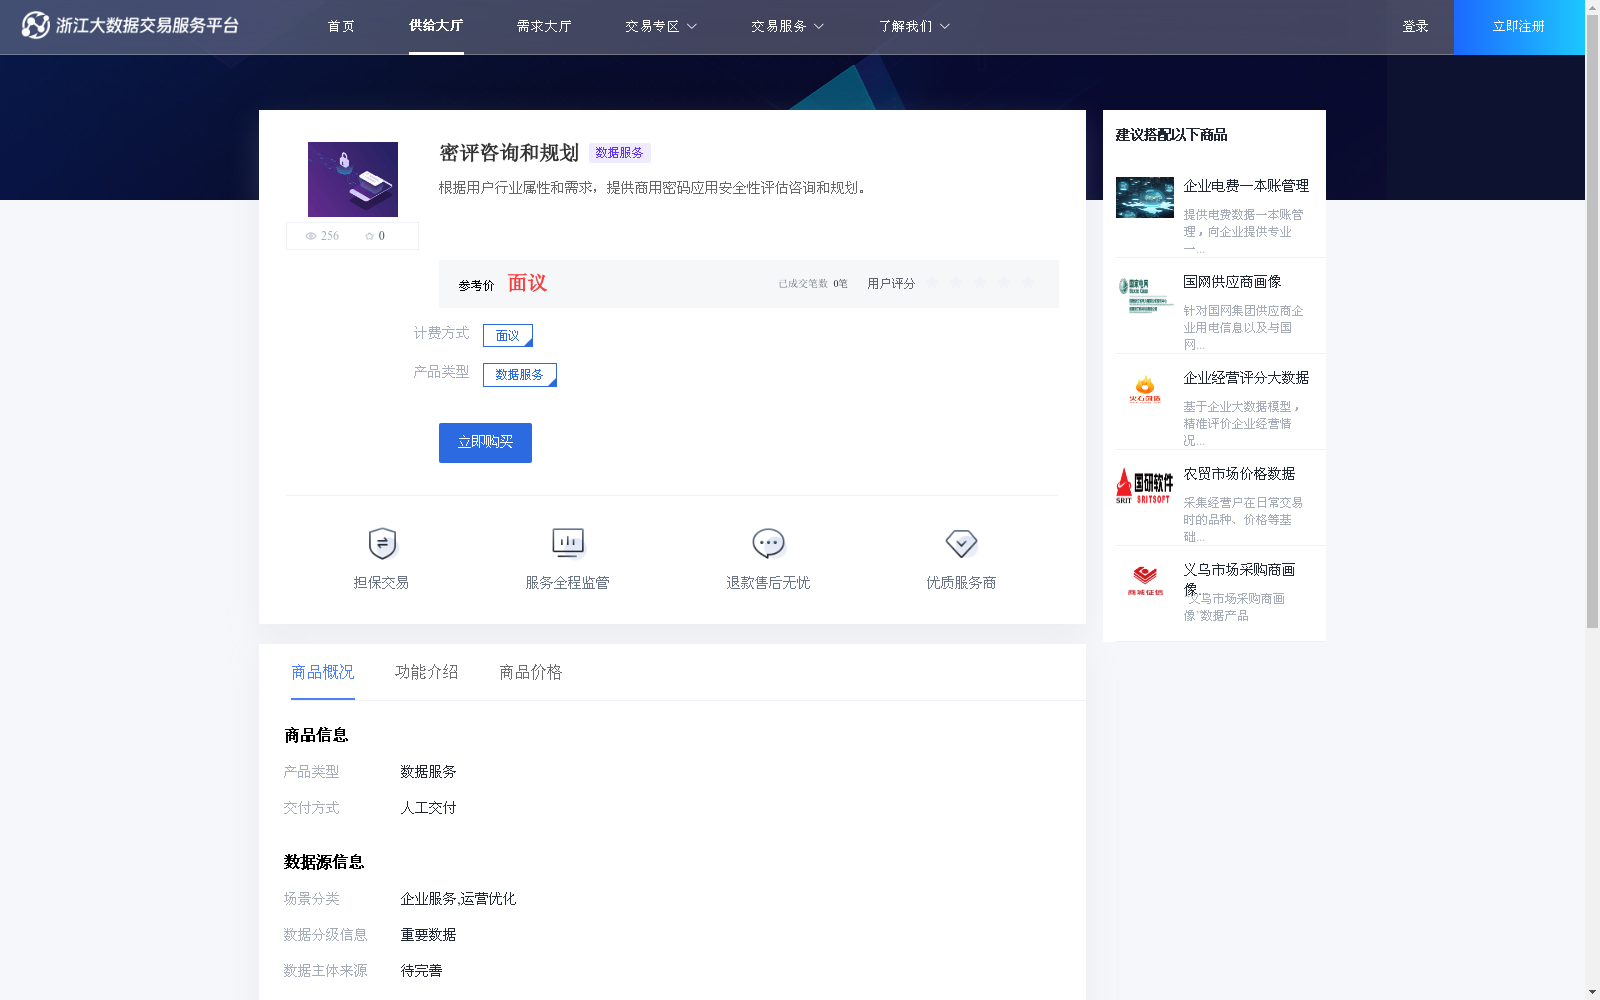Click the platform logo icon in the header
Image resolution: width=1600 pixels, height=1000 pixels.
35,25
